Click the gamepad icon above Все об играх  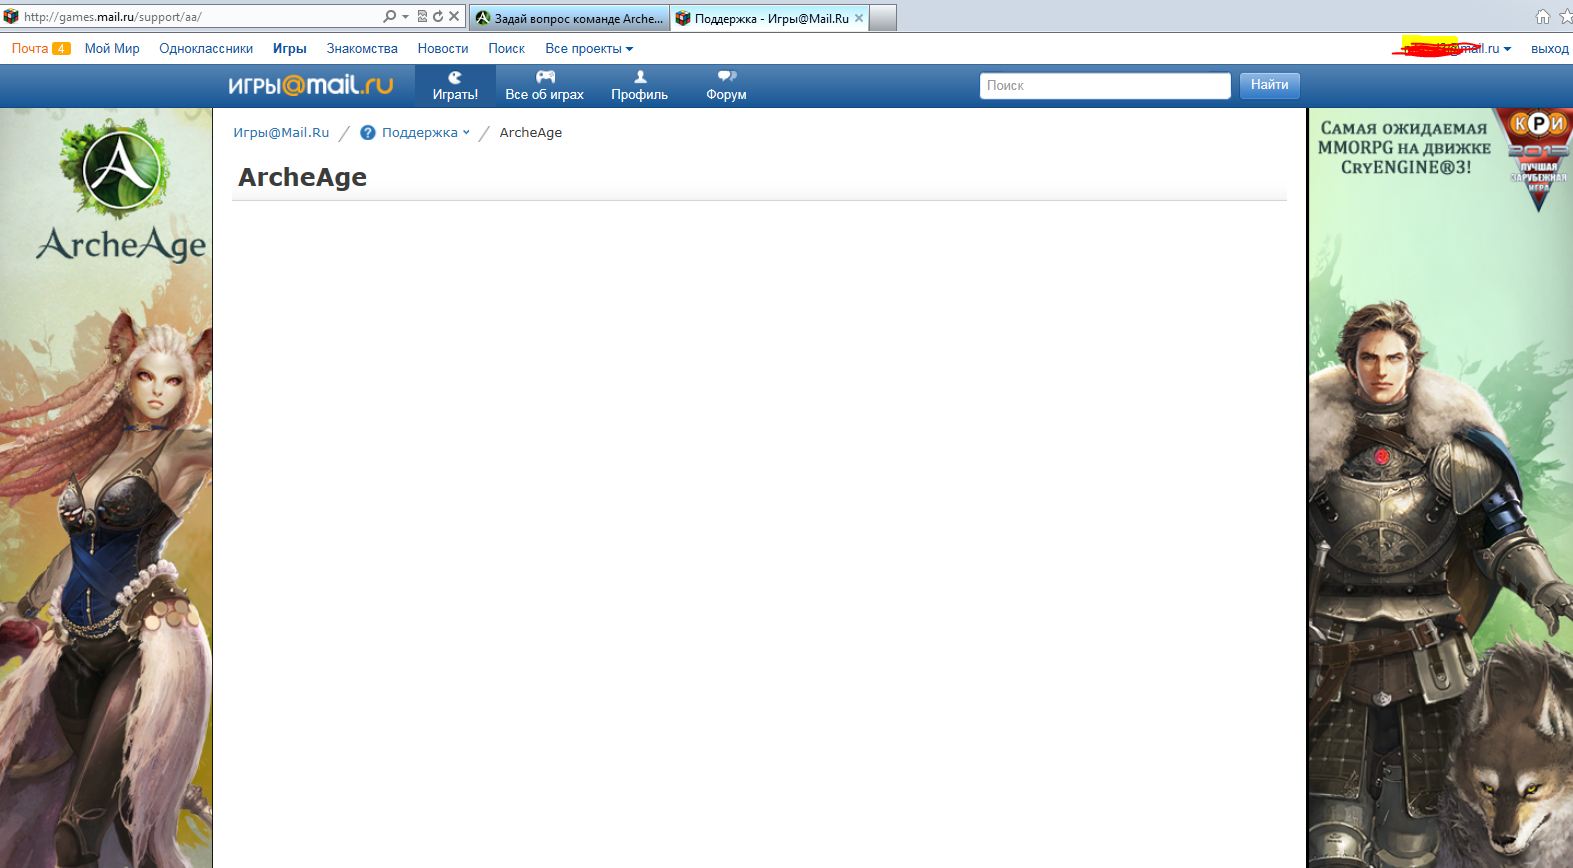click(x=545, y=77)
